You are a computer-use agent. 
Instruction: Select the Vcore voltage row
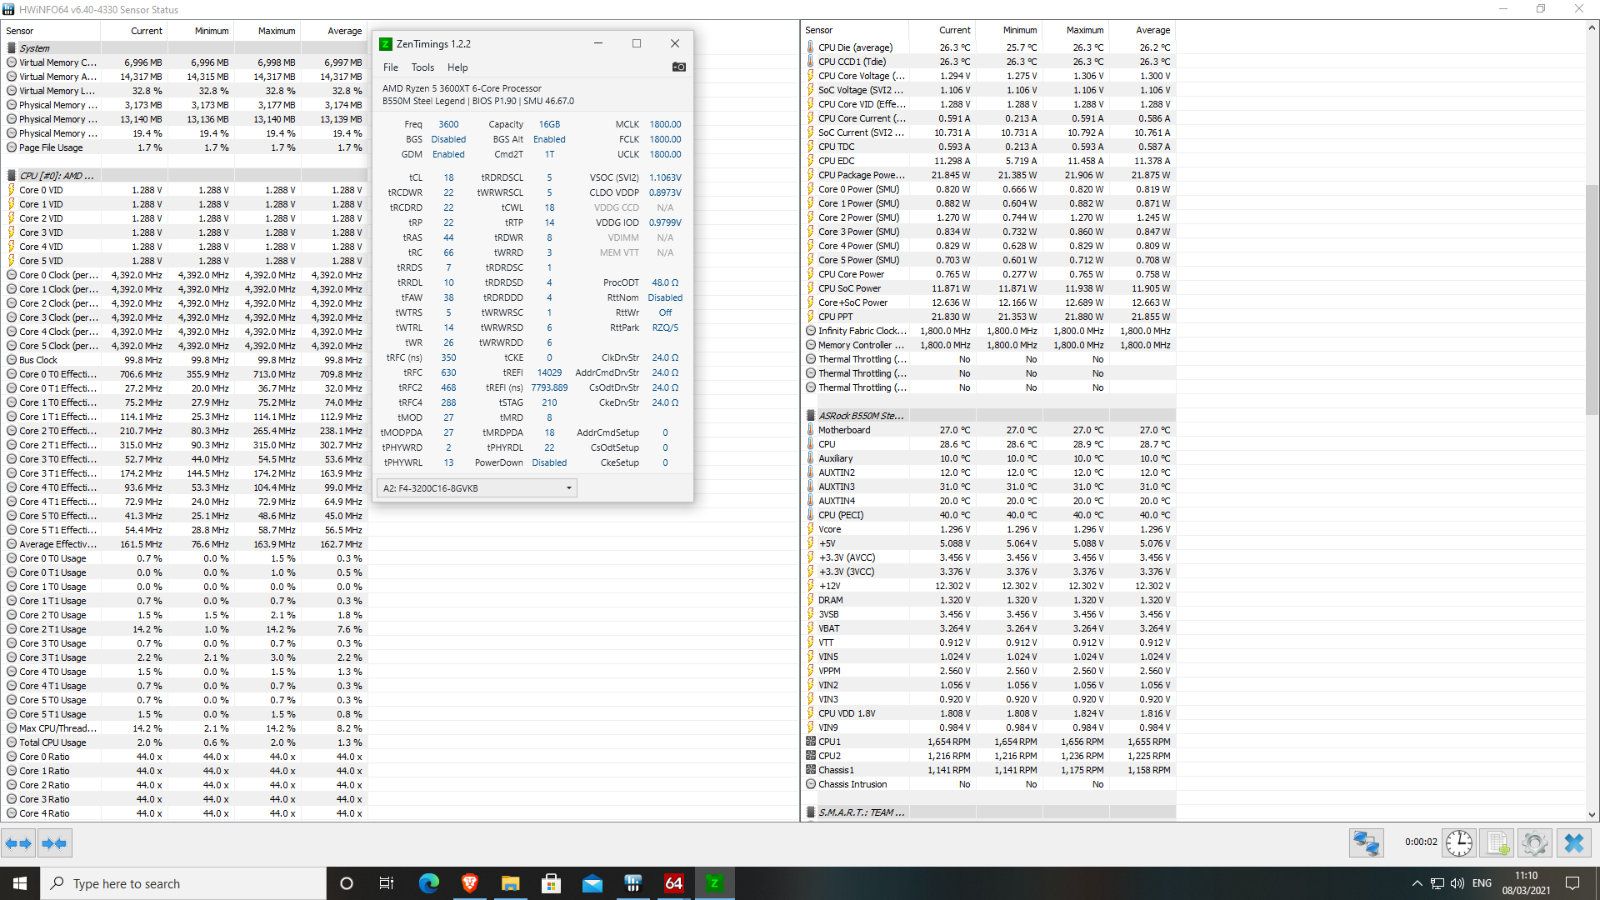pyautogui.click(x=990, y=529)
